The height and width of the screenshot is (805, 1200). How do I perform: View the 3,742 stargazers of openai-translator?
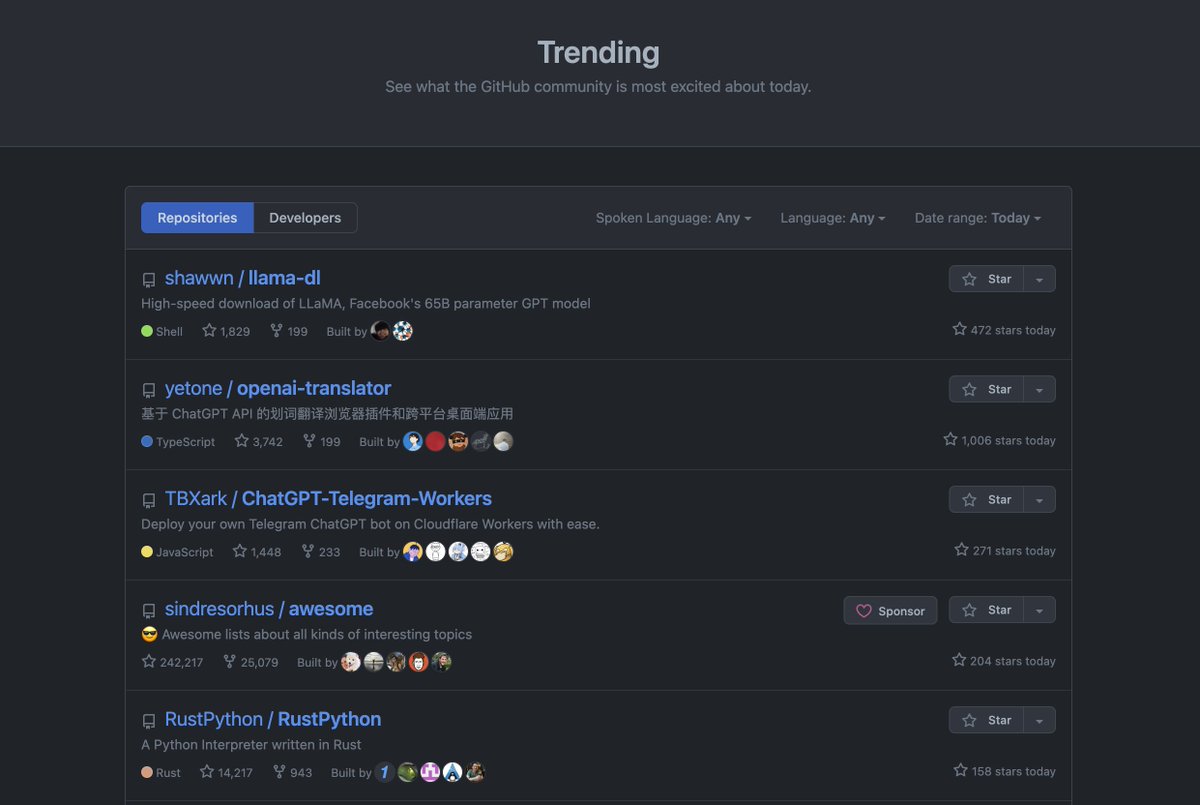259,441
